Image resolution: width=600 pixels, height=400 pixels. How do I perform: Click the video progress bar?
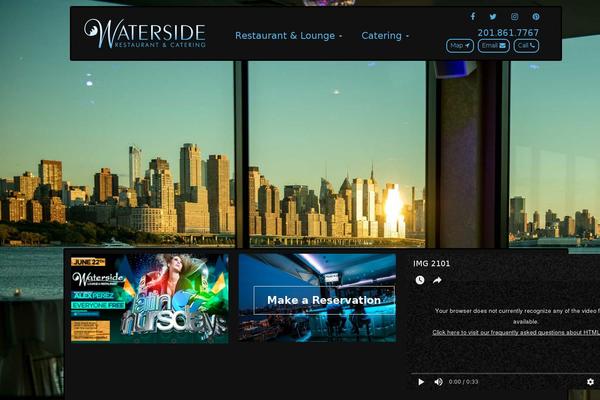505,373
